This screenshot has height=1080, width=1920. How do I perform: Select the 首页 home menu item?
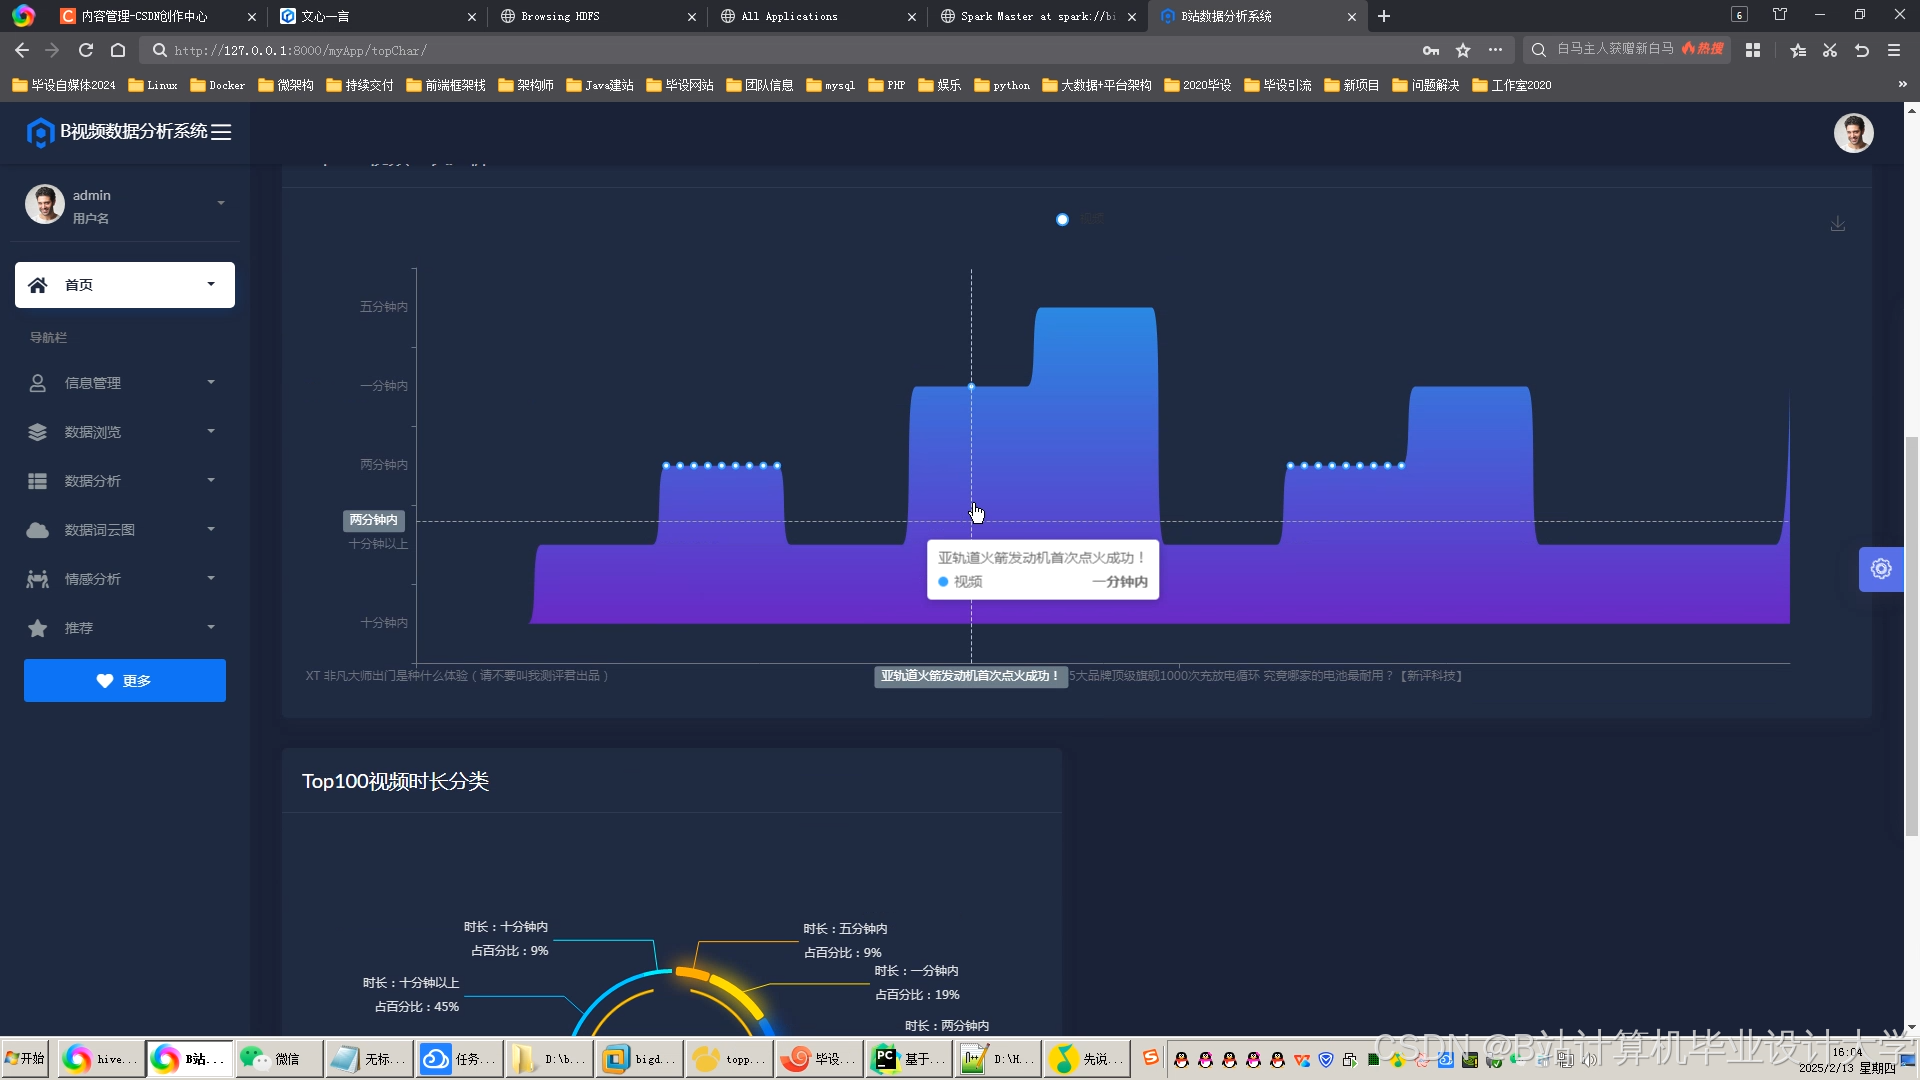coord(124,285)
